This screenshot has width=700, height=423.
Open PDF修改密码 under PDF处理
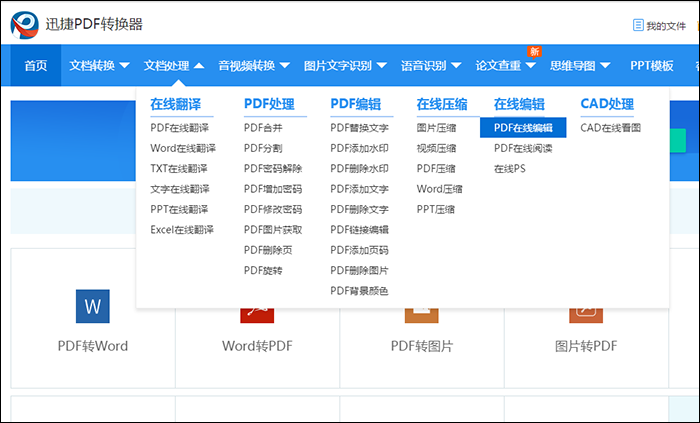coord(273,209)
